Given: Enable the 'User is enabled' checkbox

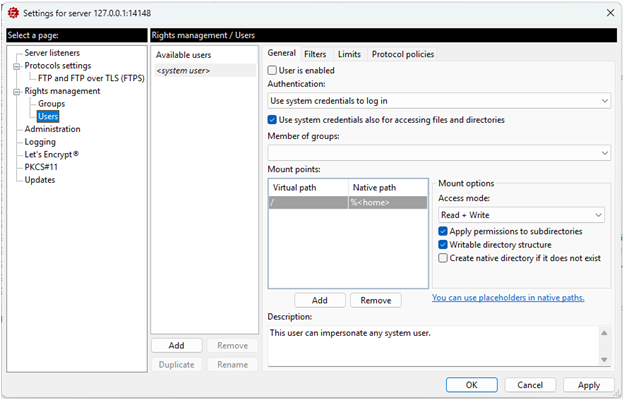Looking at the screenshot, I should (274, 71).
